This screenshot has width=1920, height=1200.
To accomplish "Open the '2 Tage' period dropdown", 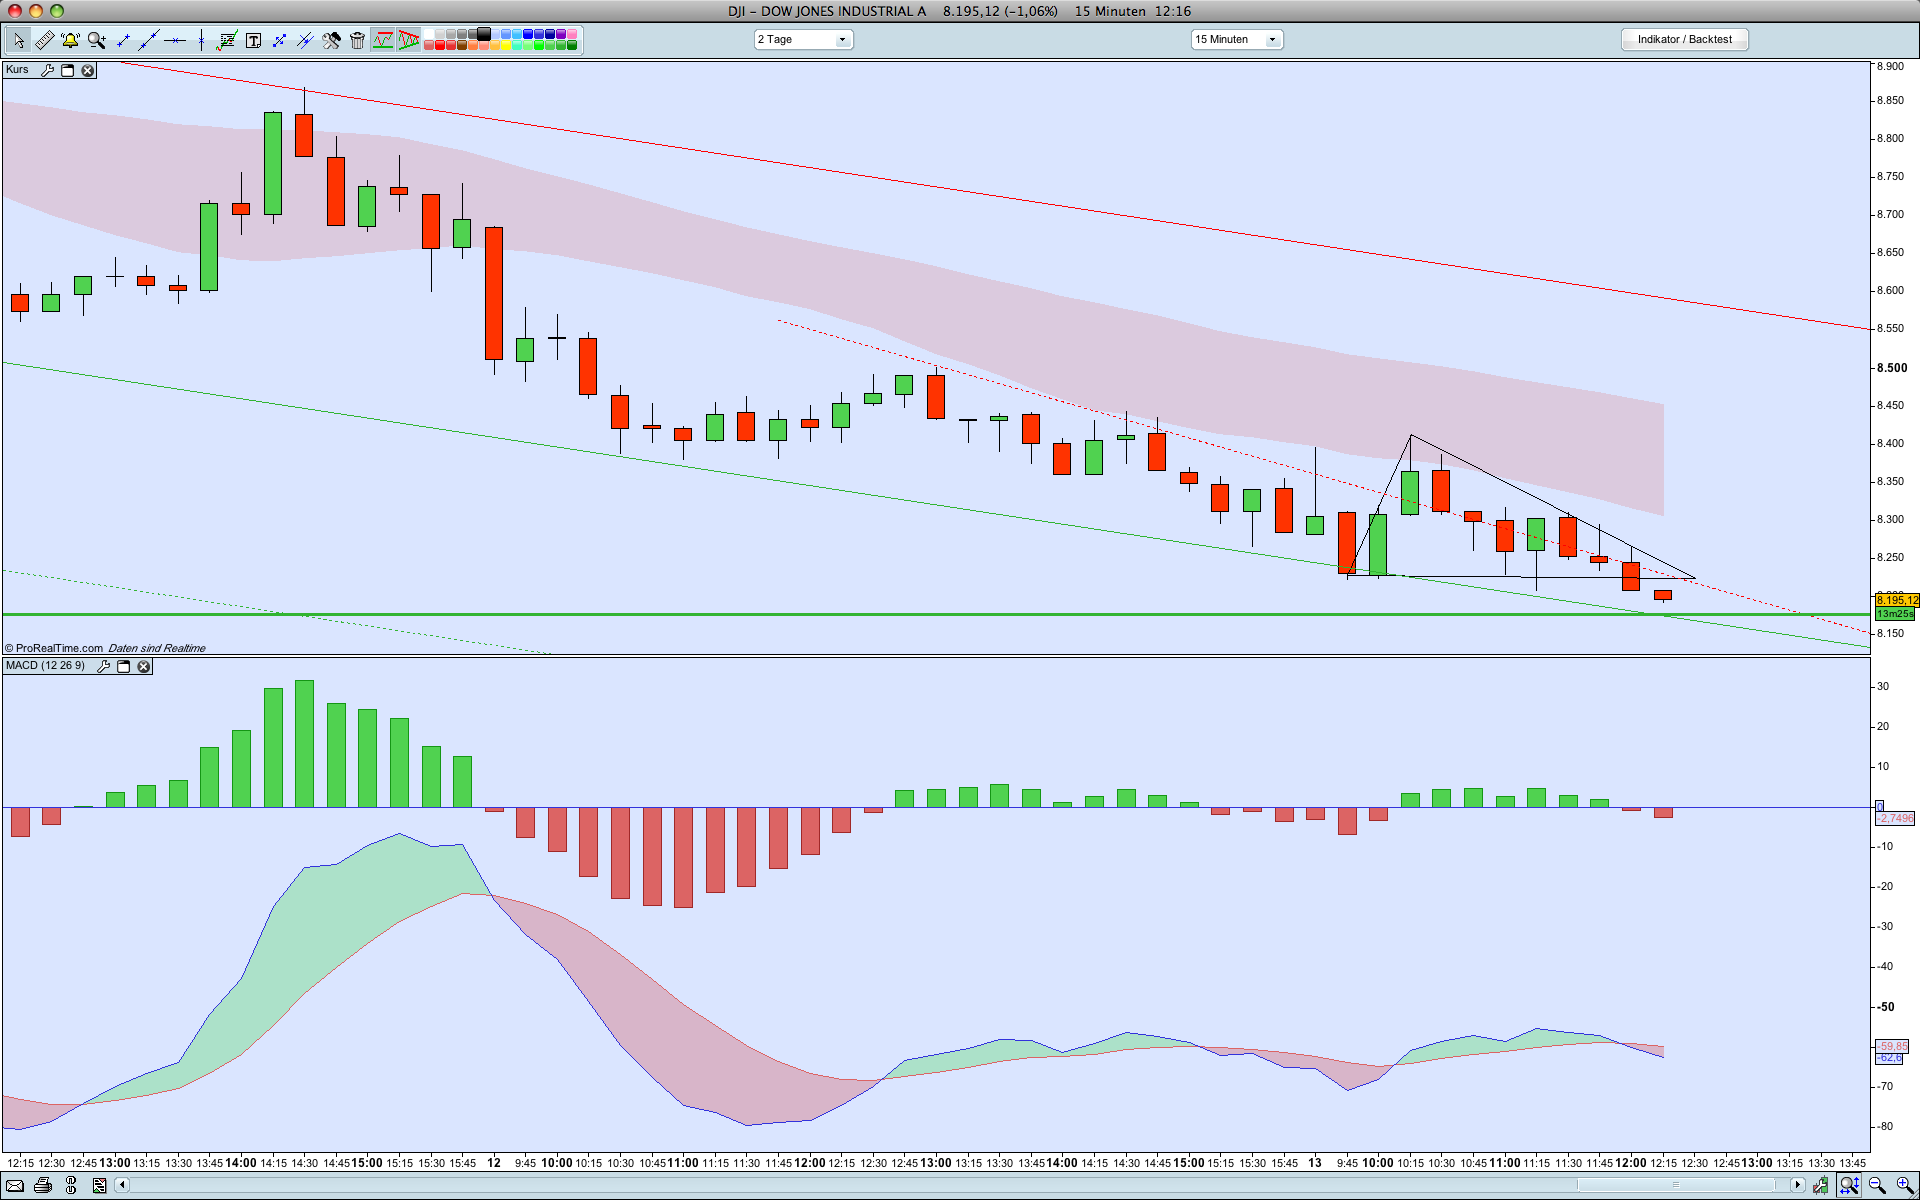I will tap(803, 39).
